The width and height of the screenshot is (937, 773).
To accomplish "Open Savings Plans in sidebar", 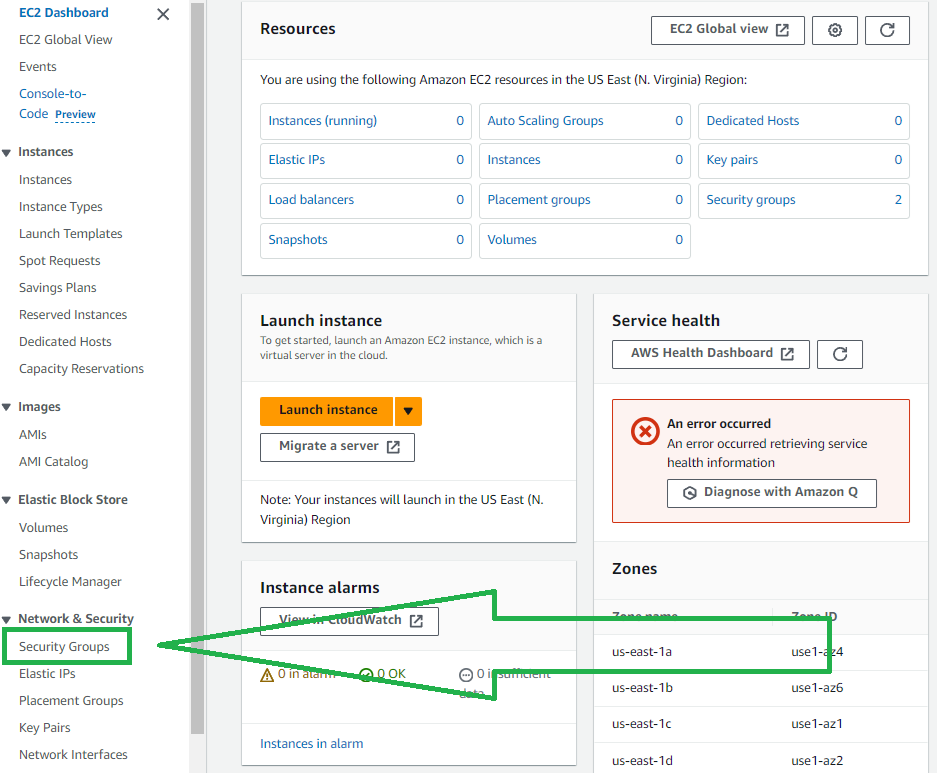I will (x=57, y=287).
